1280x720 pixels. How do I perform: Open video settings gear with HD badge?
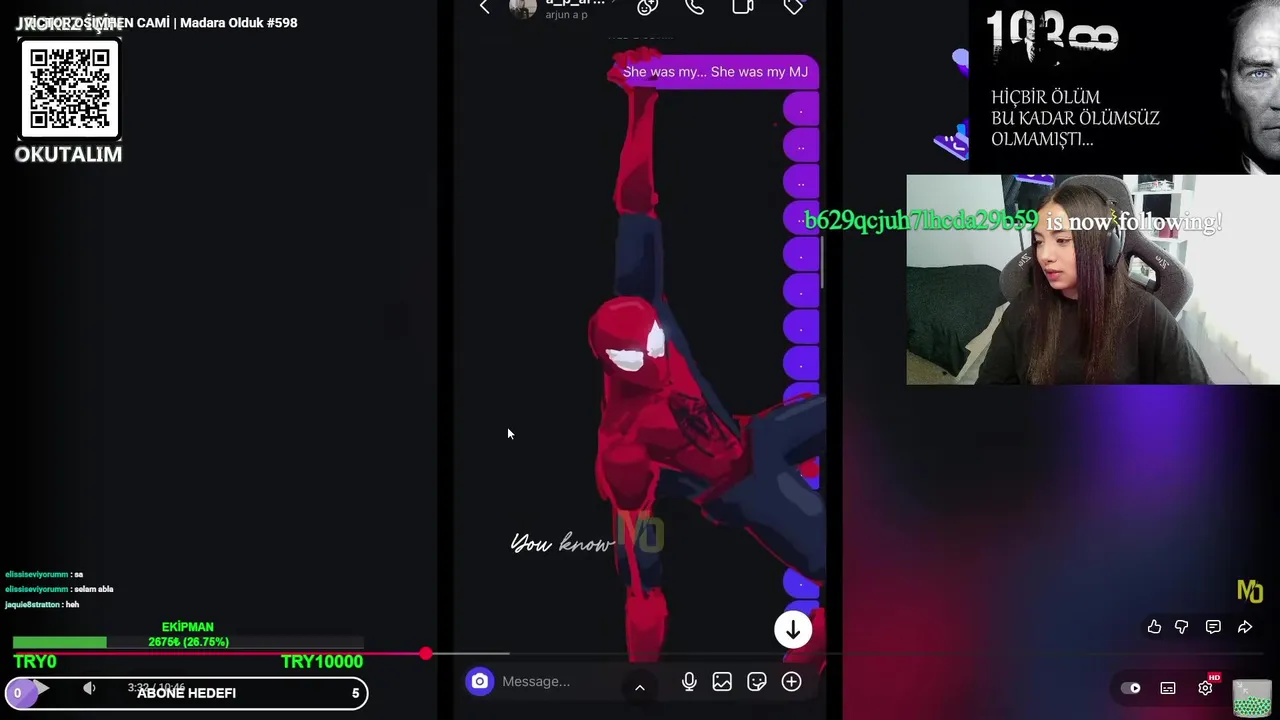pos(1206,687)
